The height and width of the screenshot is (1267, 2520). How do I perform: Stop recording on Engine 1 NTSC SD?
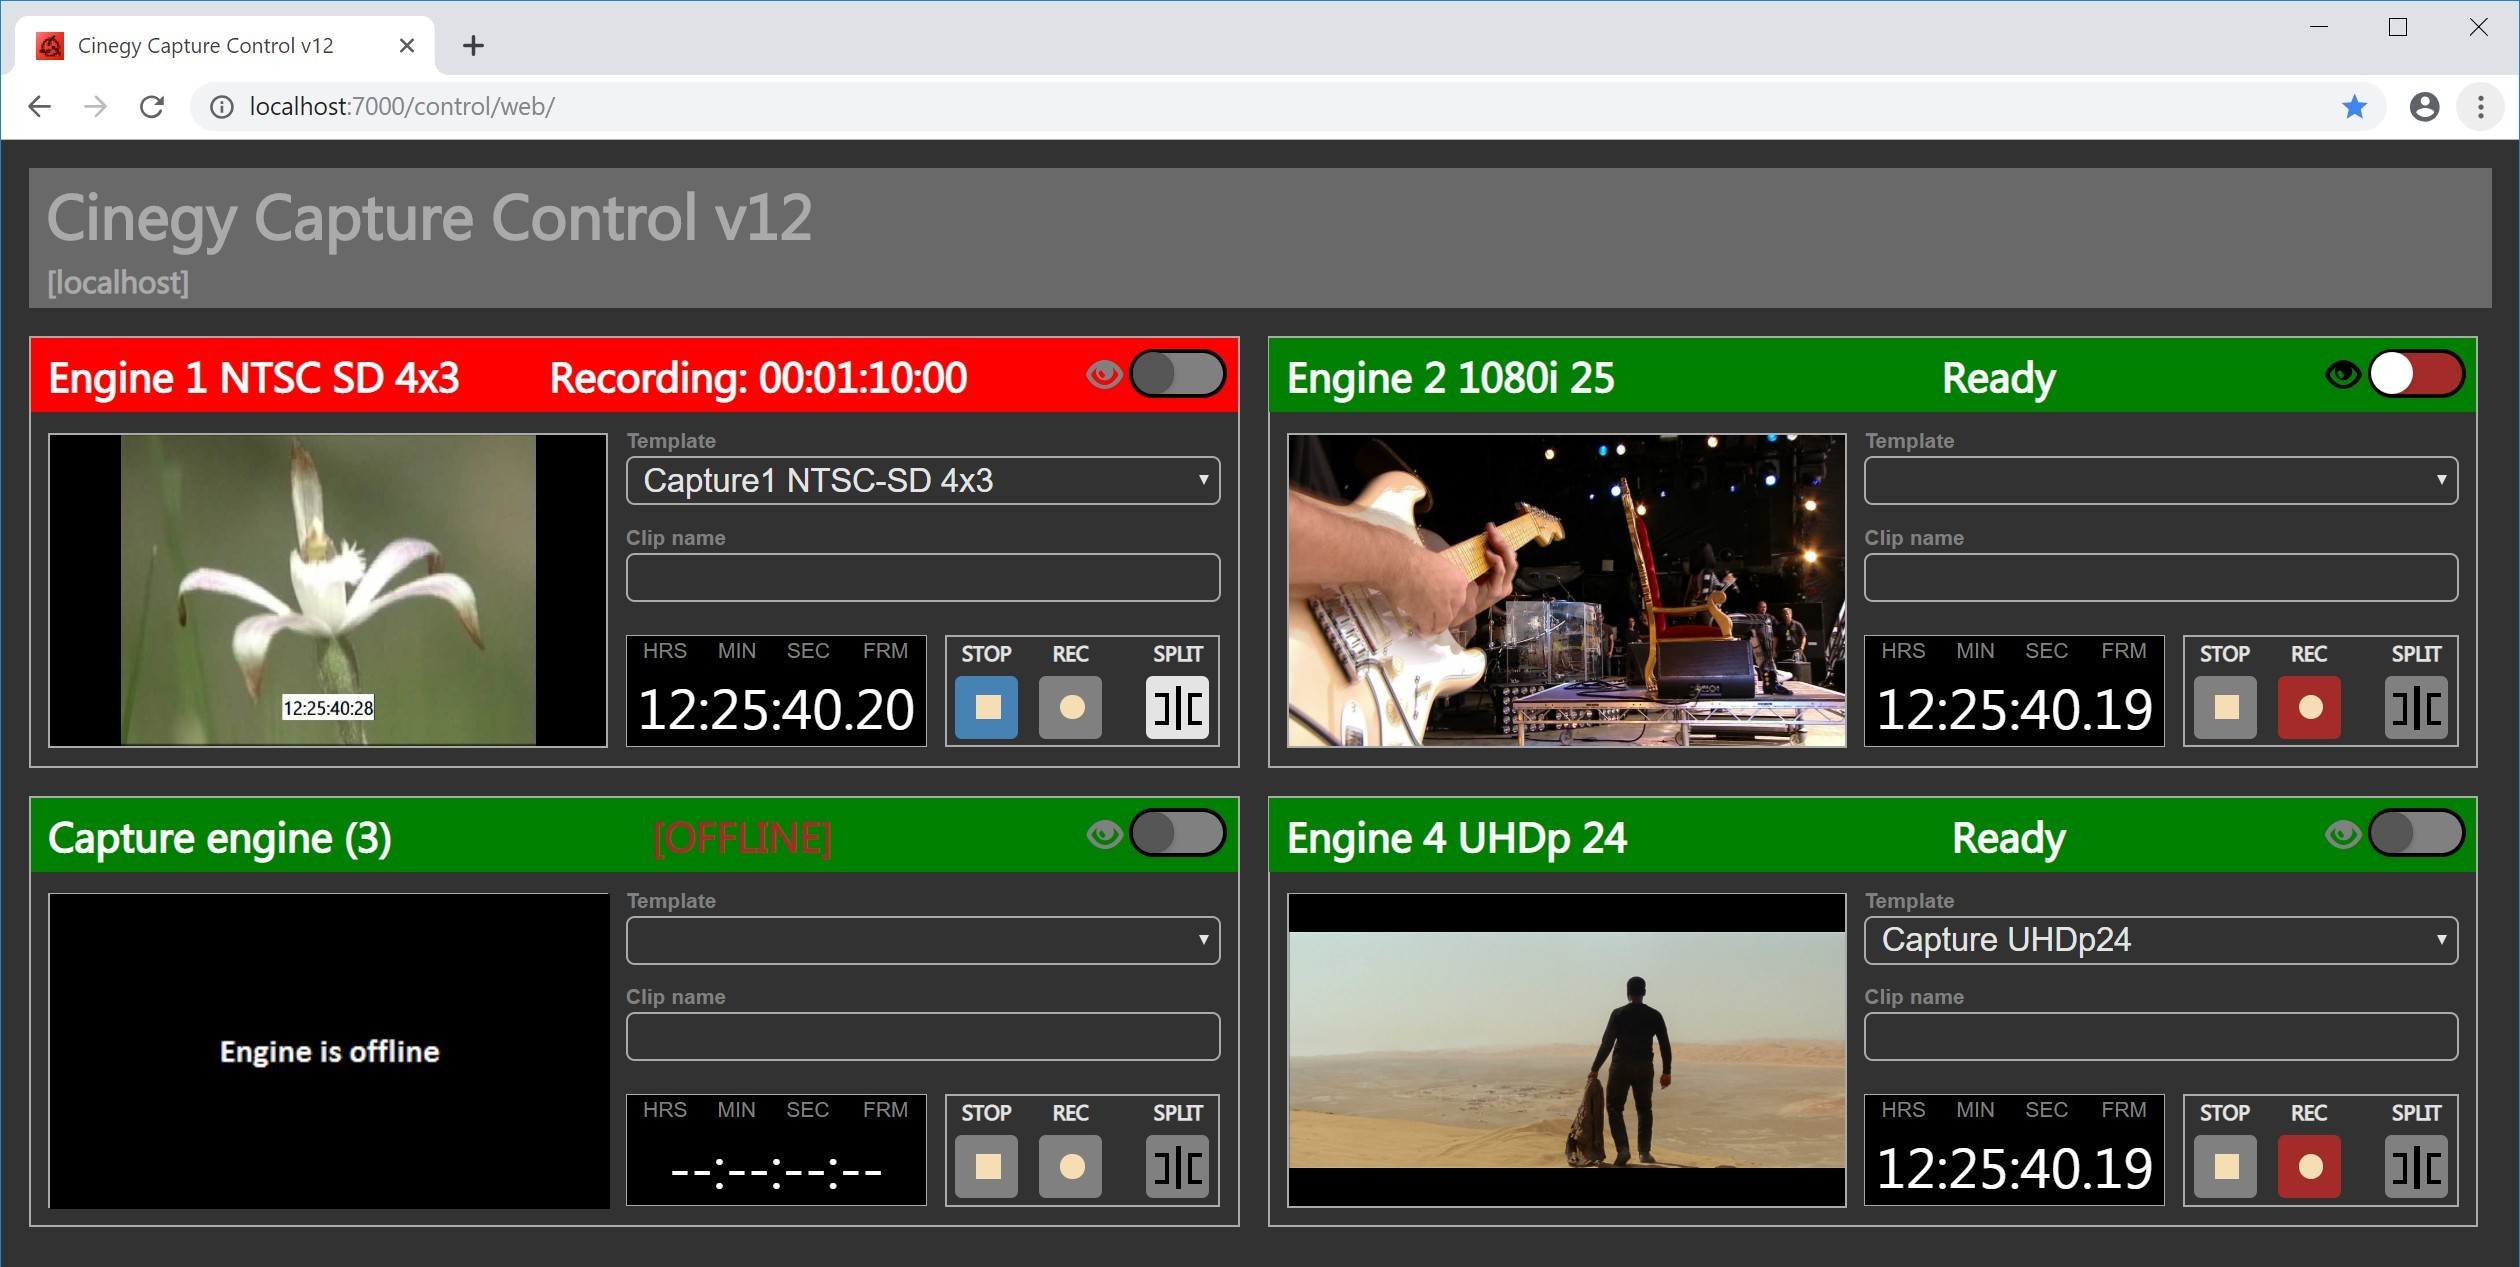(986, 707)
